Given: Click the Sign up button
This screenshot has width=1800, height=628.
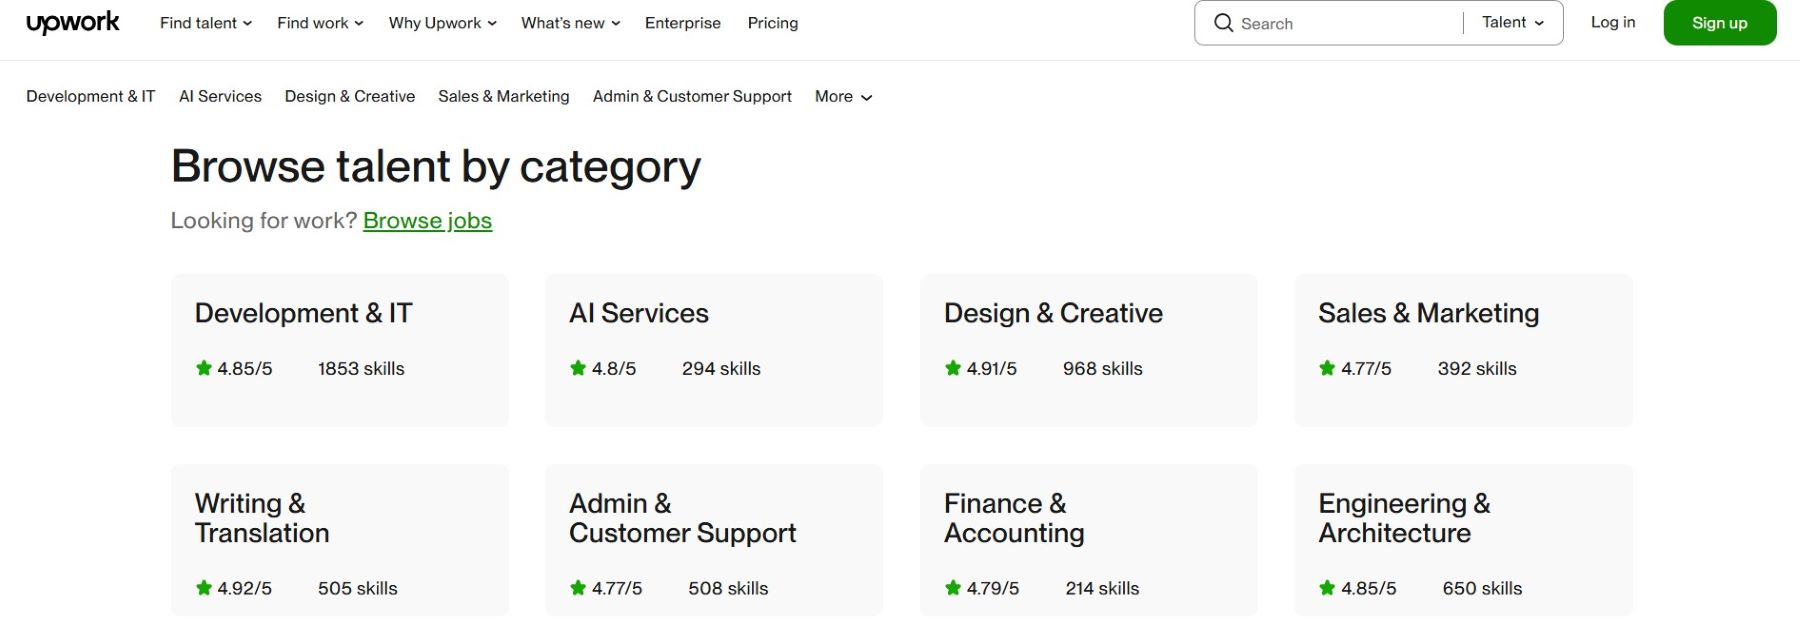Looking at the screenshot, I should point(1719,21).
